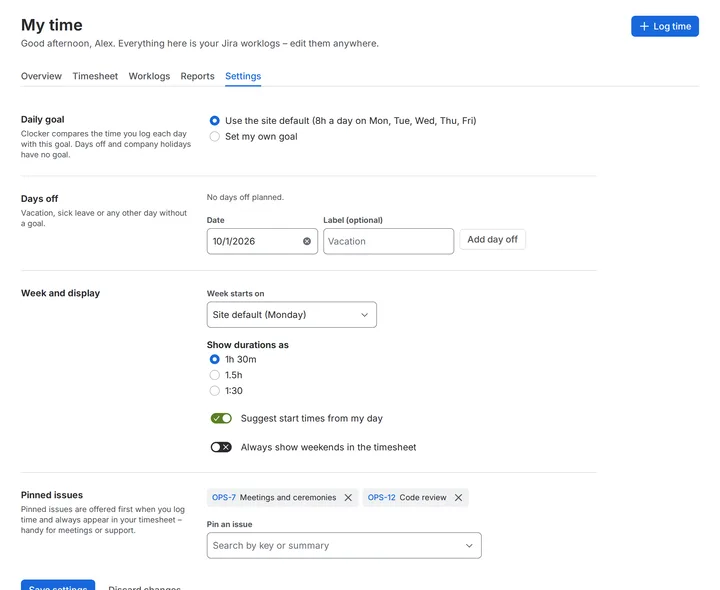This screenshot has width=720, height=590.
Task: Click Discard changes
Action: coord(144,587)
